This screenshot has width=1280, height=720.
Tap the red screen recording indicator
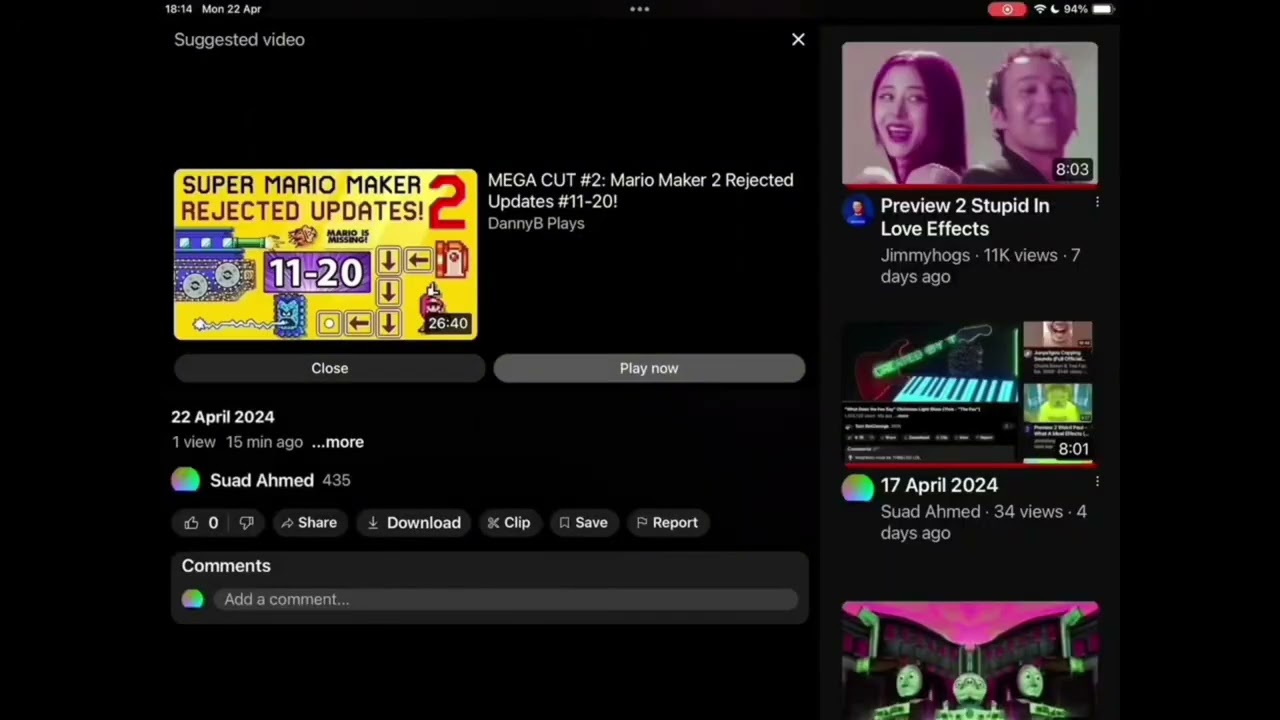click(1007, 9)
